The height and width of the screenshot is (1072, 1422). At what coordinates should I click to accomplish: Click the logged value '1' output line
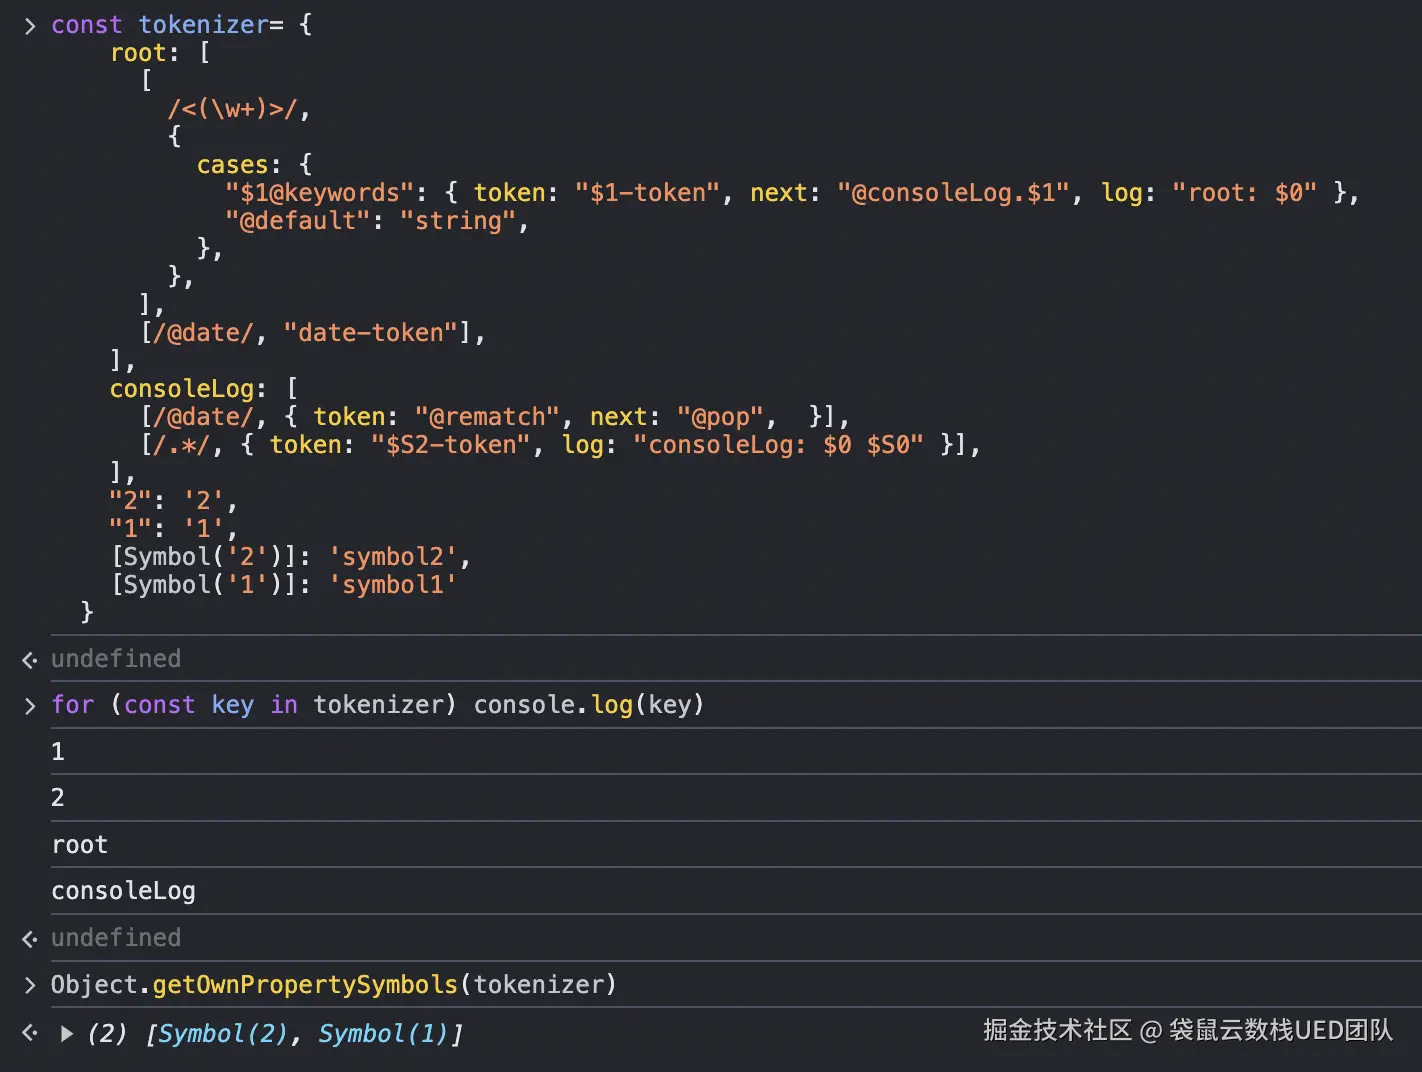(58, 751)
